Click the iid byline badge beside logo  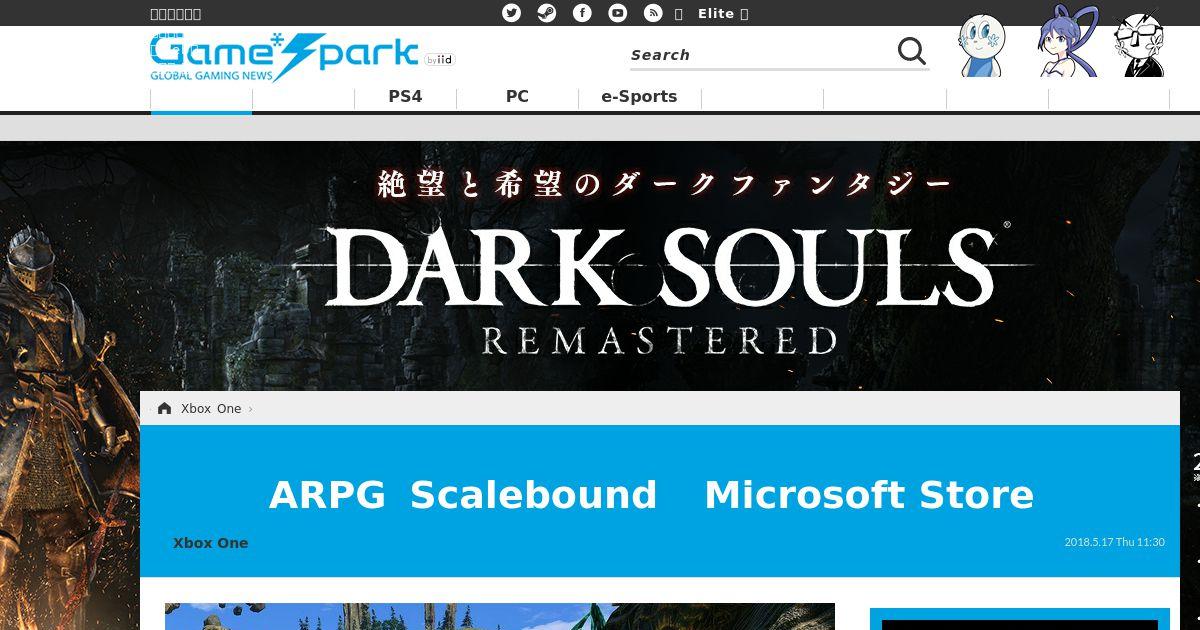click(x=439, y=60)
